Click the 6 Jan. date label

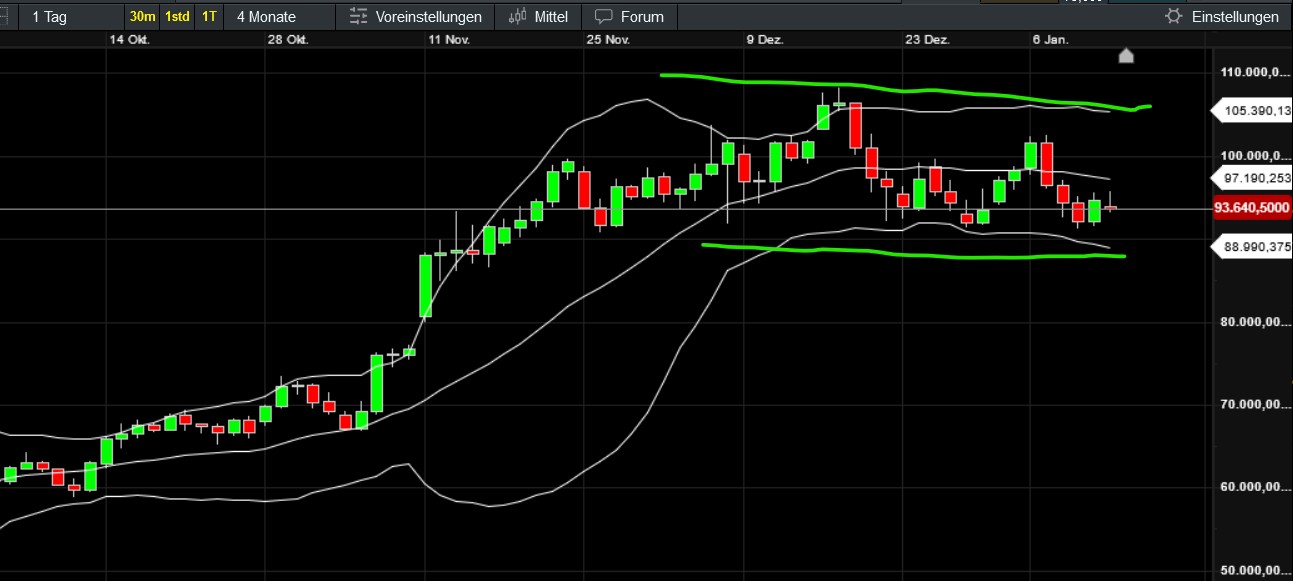point(1050,40)
